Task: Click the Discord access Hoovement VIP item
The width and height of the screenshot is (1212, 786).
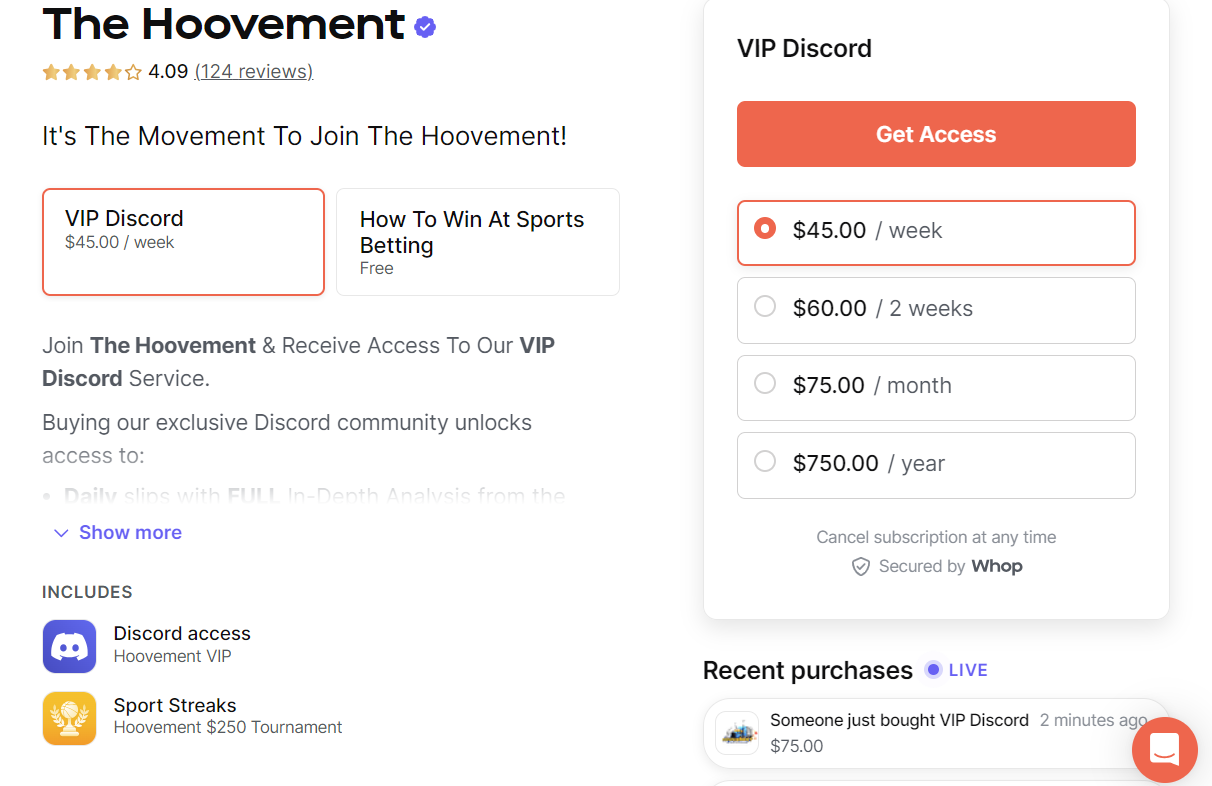Action: [x=182, y=644]
